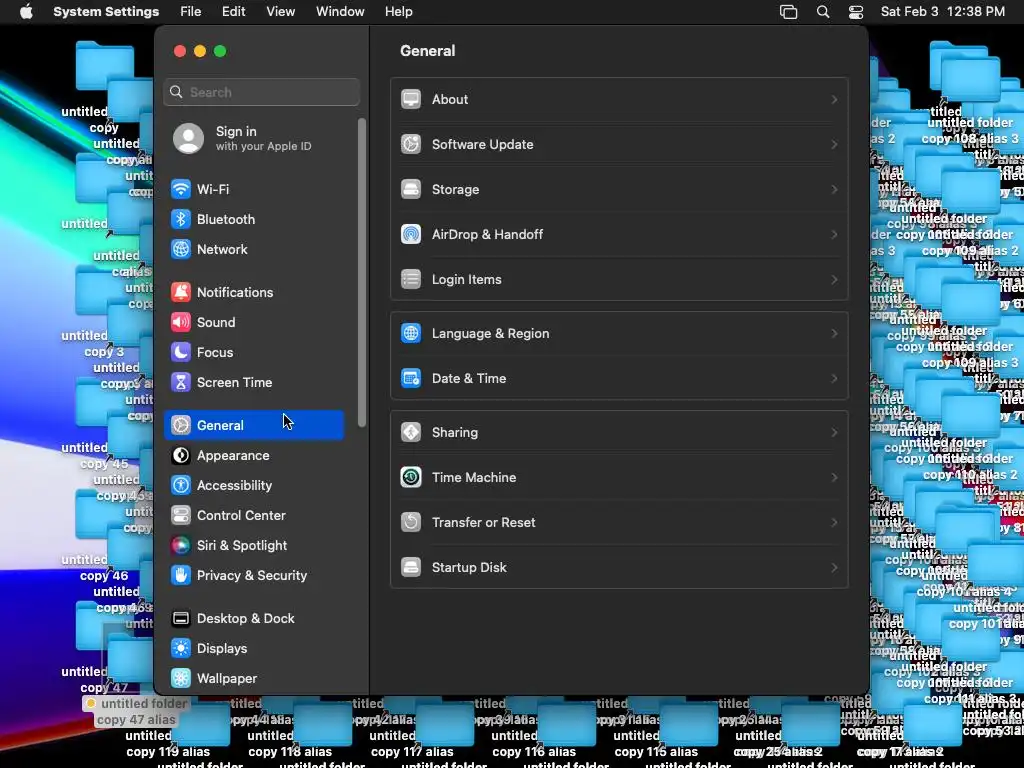
Task: Open the Time Machine settings row
Action: (x=619, y=478)
